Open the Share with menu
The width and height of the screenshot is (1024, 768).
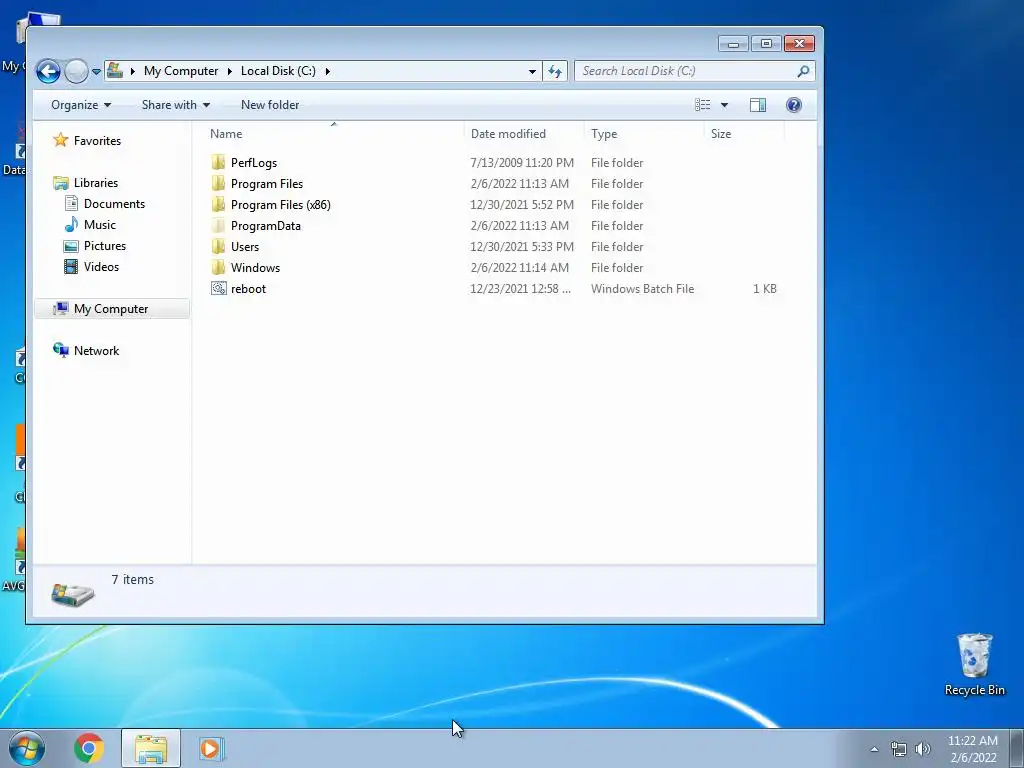(x=176, y=105)
